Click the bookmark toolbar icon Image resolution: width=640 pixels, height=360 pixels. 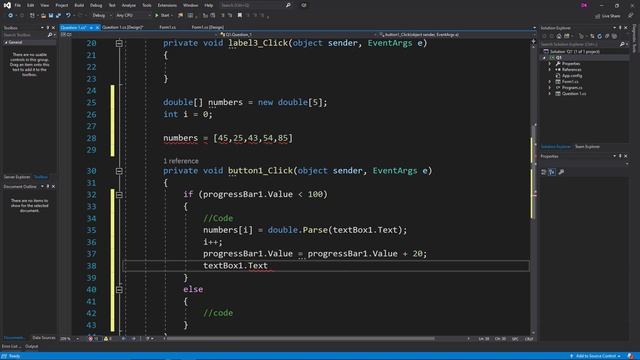(240, 16)
